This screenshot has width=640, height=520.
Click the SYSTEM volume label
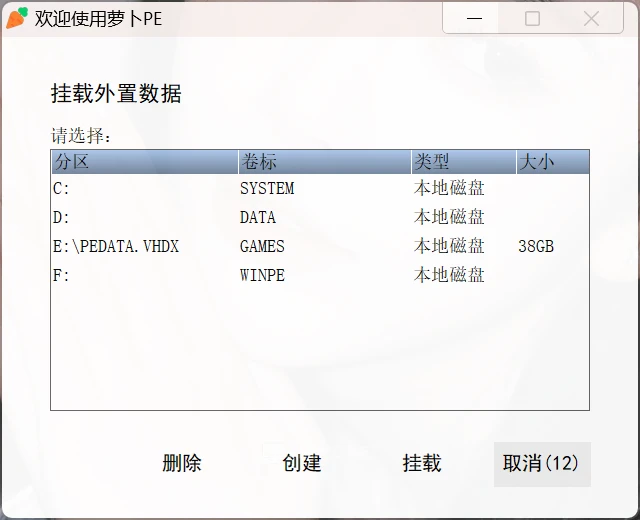pyautogui.click(x=267, y=189)
